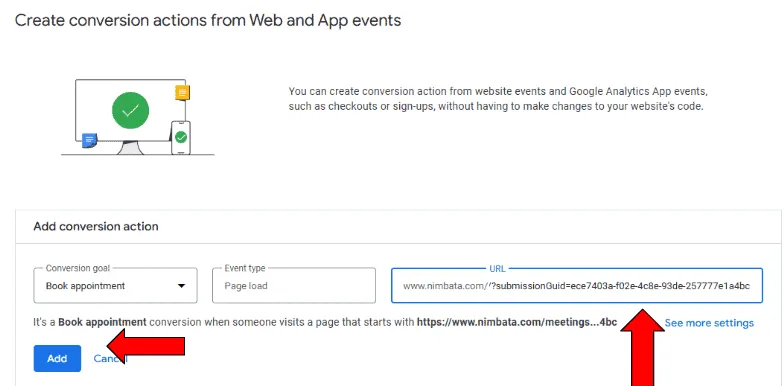Image resolution: width=784 pixels, height=386 pixels.
Task: Open the Conversion goal dropdown
Action: 115,286
